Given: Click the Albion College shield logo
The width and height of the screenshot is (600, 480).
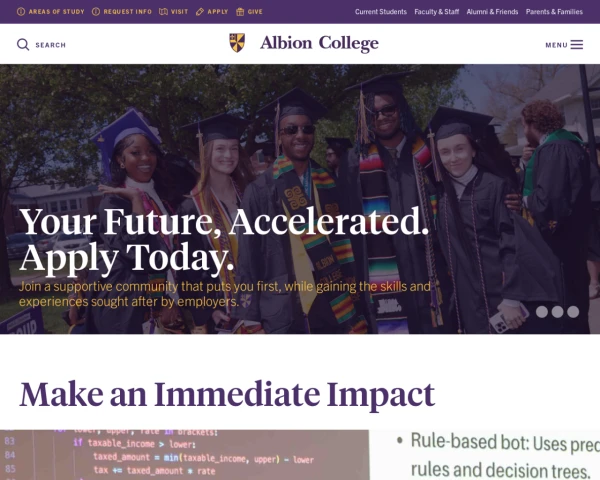Looking at the screenshot, I should (237, 43).
